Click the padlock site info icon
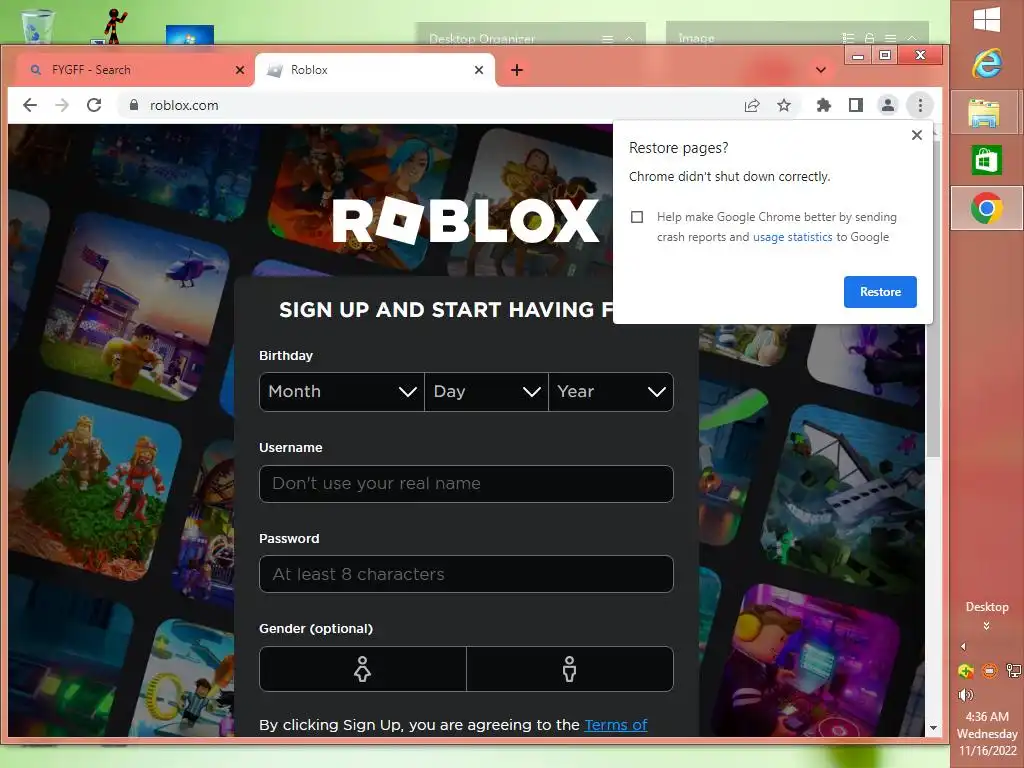This screenshot has width=1024, height=768. [134, 105]
